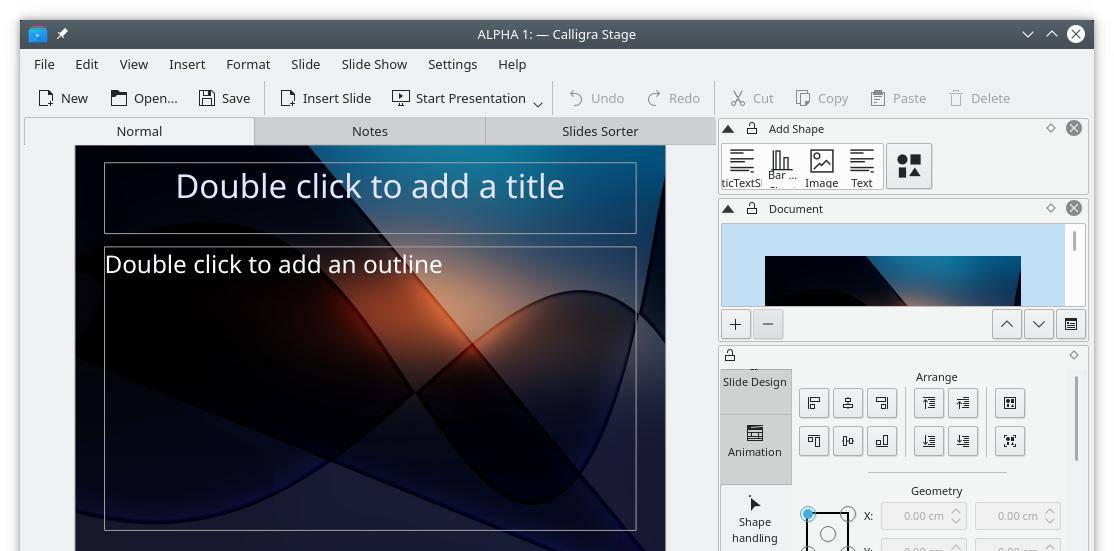Switch to the Slides Sorter tab
Screen dimensions: 1114x551
coord(600,131)
